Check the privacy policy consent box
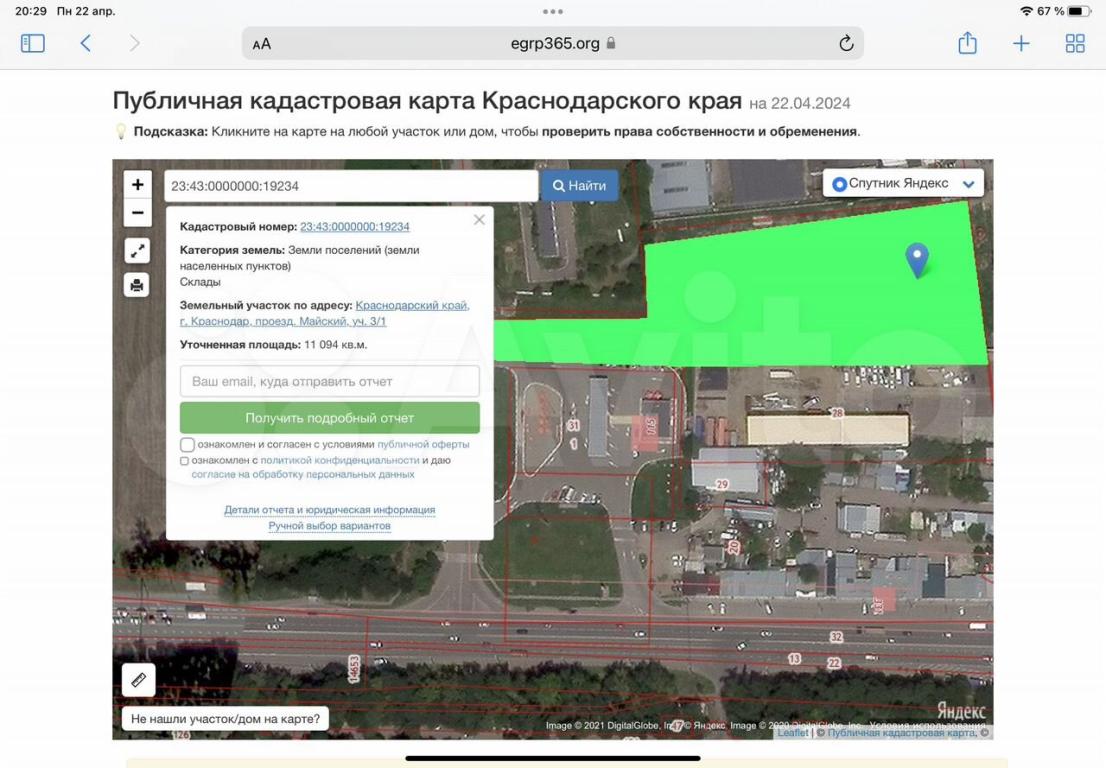 coord(185,461)
